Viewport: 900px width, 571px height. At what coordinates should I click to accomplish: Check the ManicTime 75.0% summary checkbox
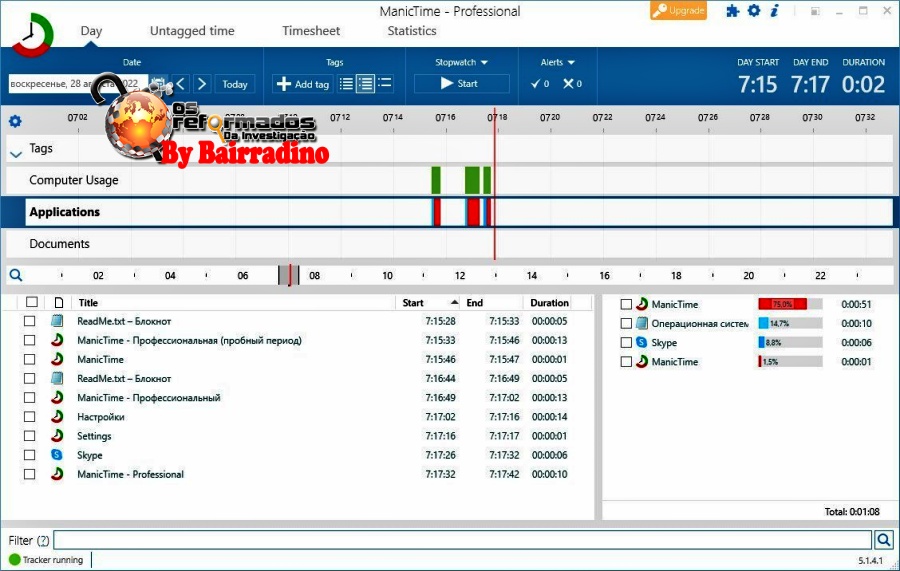(x=626, y=304)
